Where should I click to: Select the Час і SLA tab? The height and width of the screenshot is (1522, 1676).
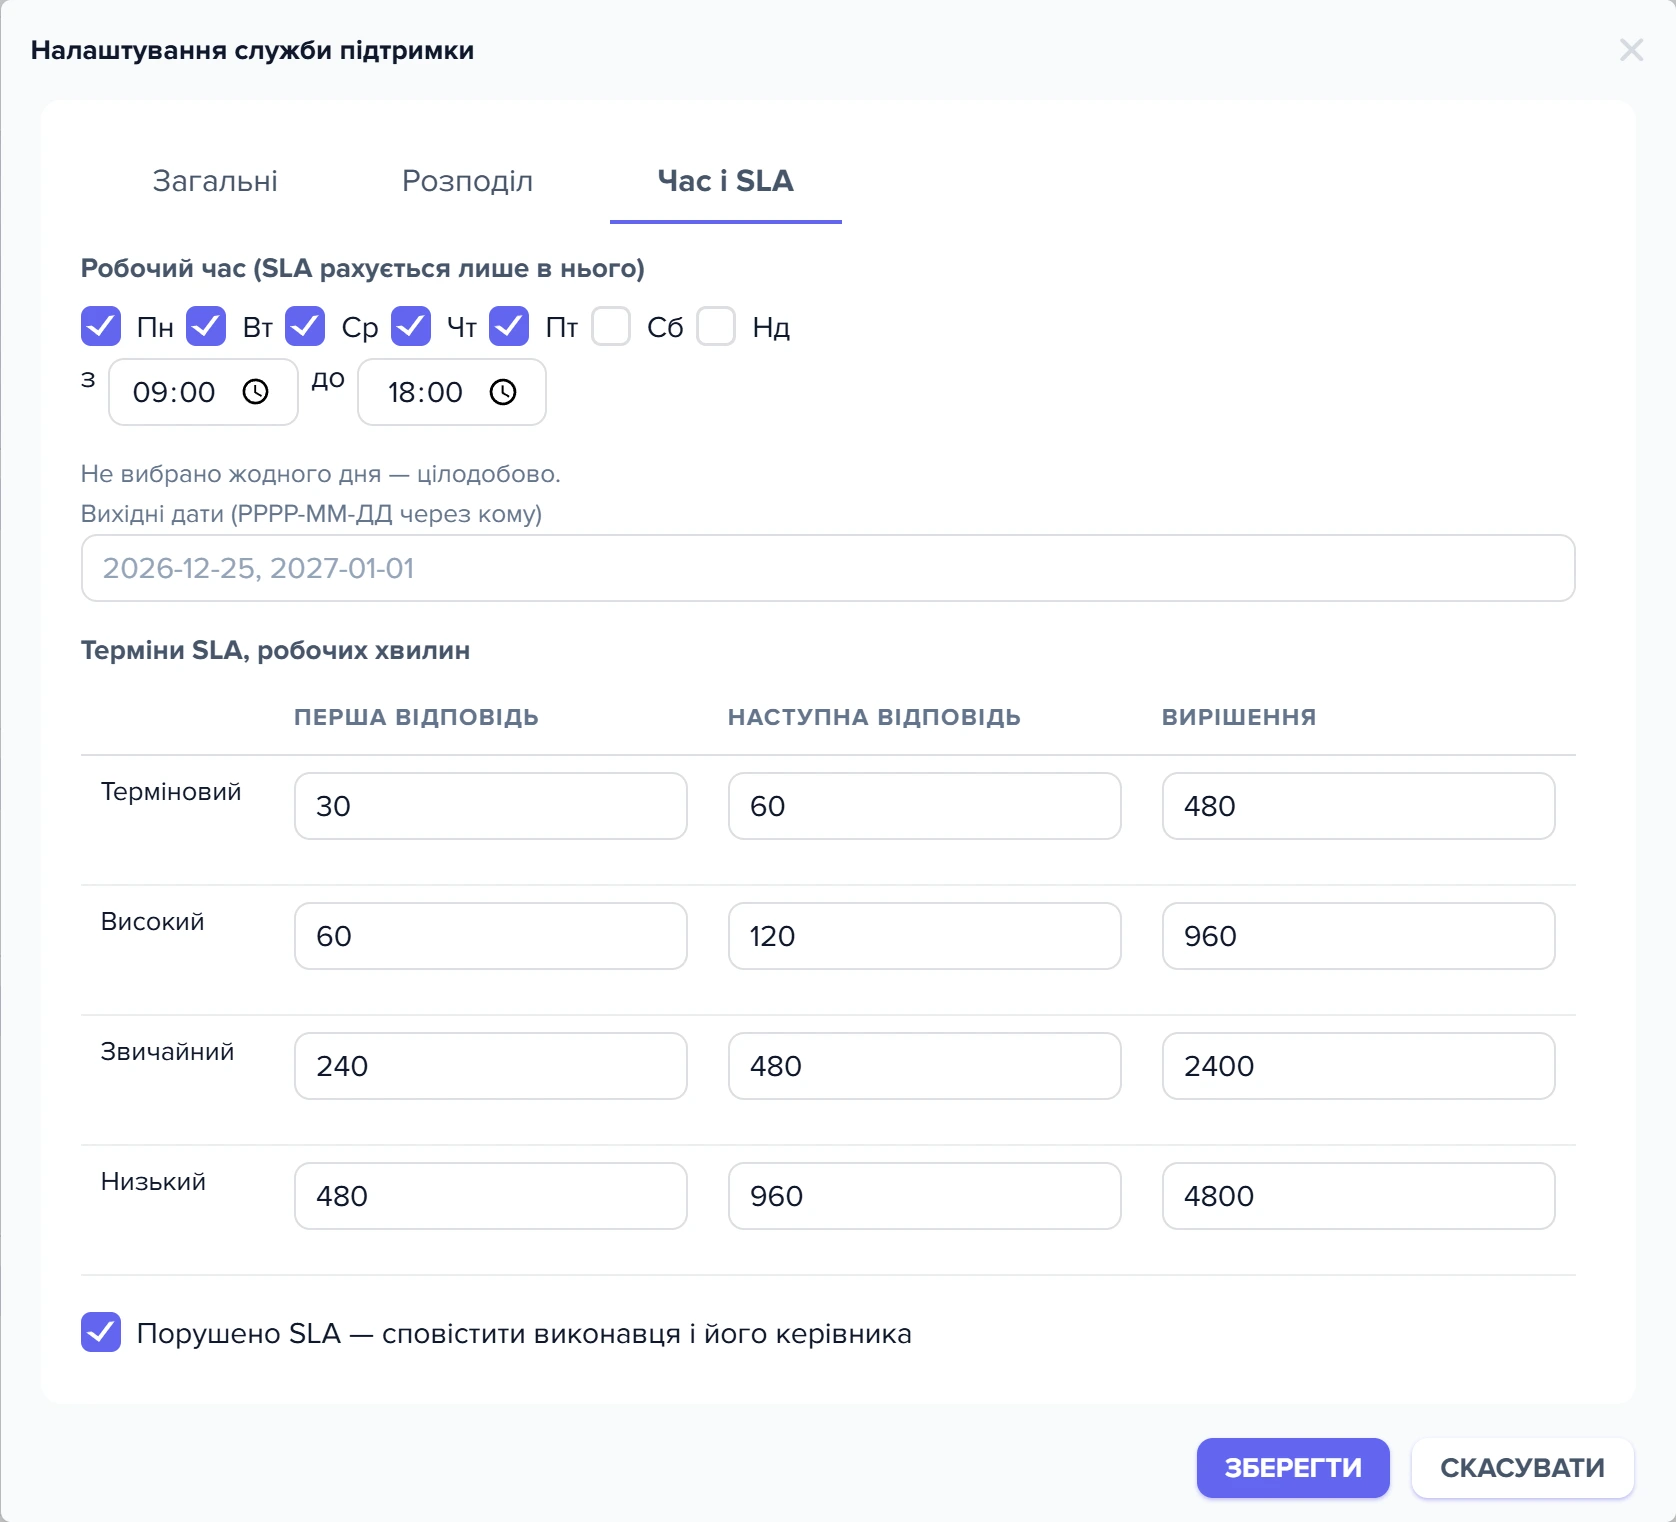click(x=726, y=181)
